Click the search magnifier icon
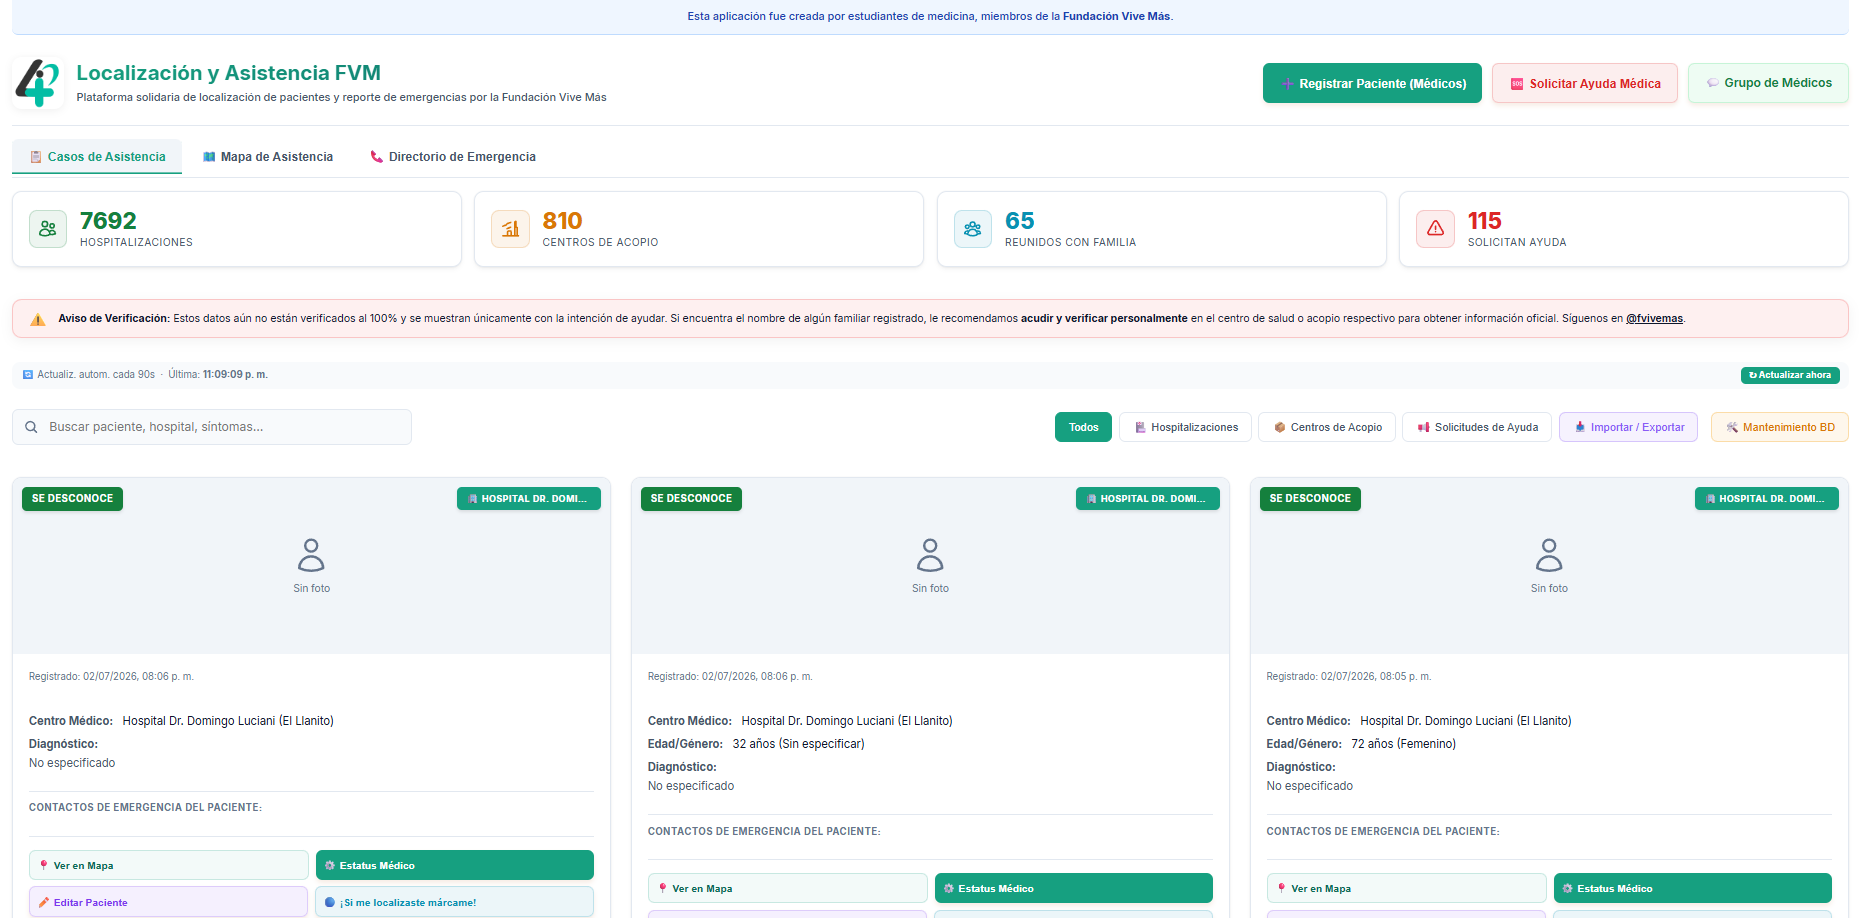1859x918 pixels. pyautogui.click(x=31, y=427)
